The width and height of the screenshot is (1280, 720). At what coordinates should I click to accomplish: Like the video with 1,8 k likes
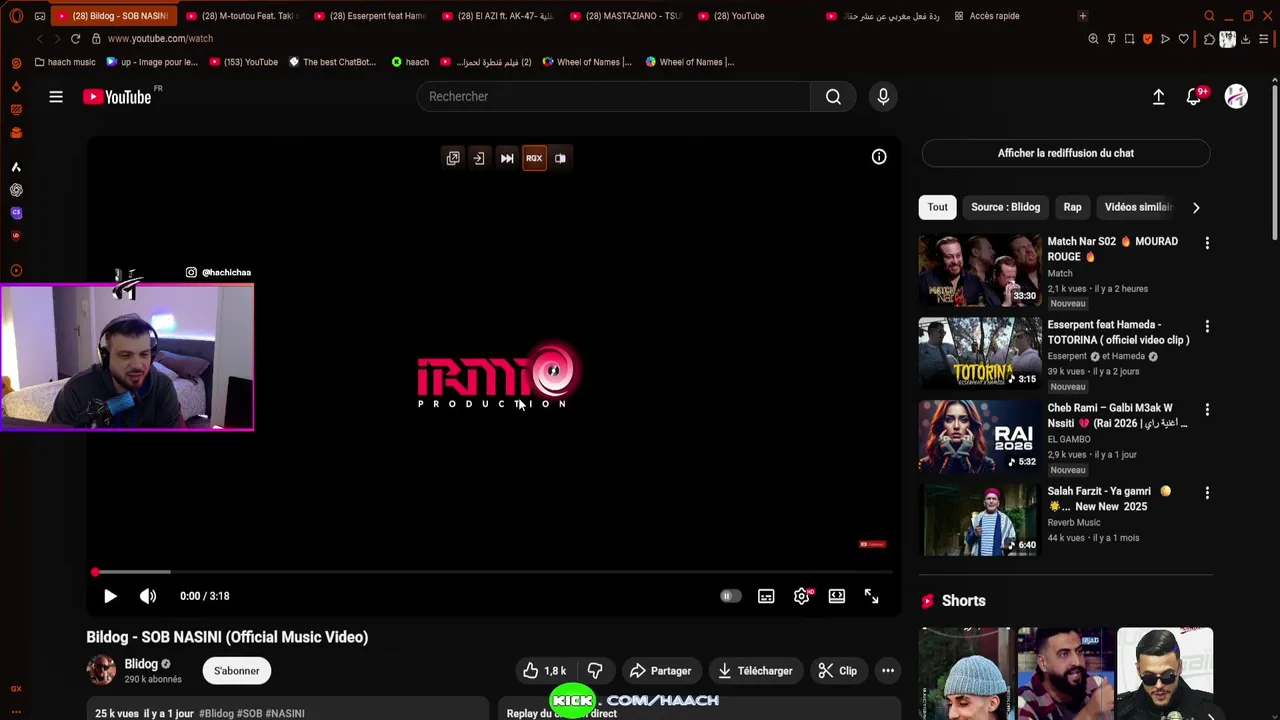(x=544, y=671)
